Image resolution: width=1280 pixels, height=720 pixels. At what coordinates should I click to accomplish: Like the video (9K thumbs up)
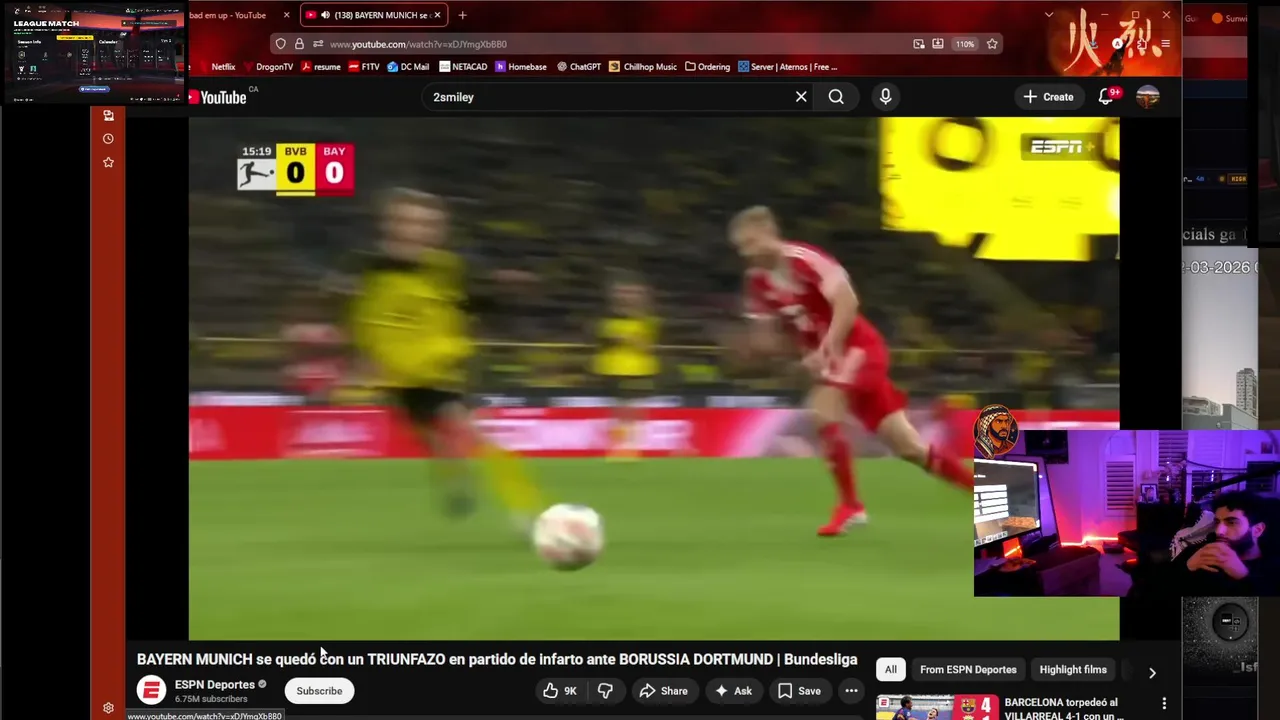560,691
